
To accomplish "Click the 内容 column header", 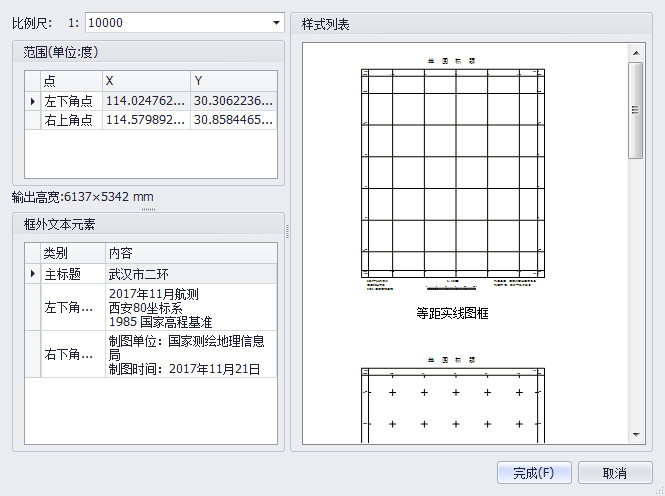I will [190, 252].
